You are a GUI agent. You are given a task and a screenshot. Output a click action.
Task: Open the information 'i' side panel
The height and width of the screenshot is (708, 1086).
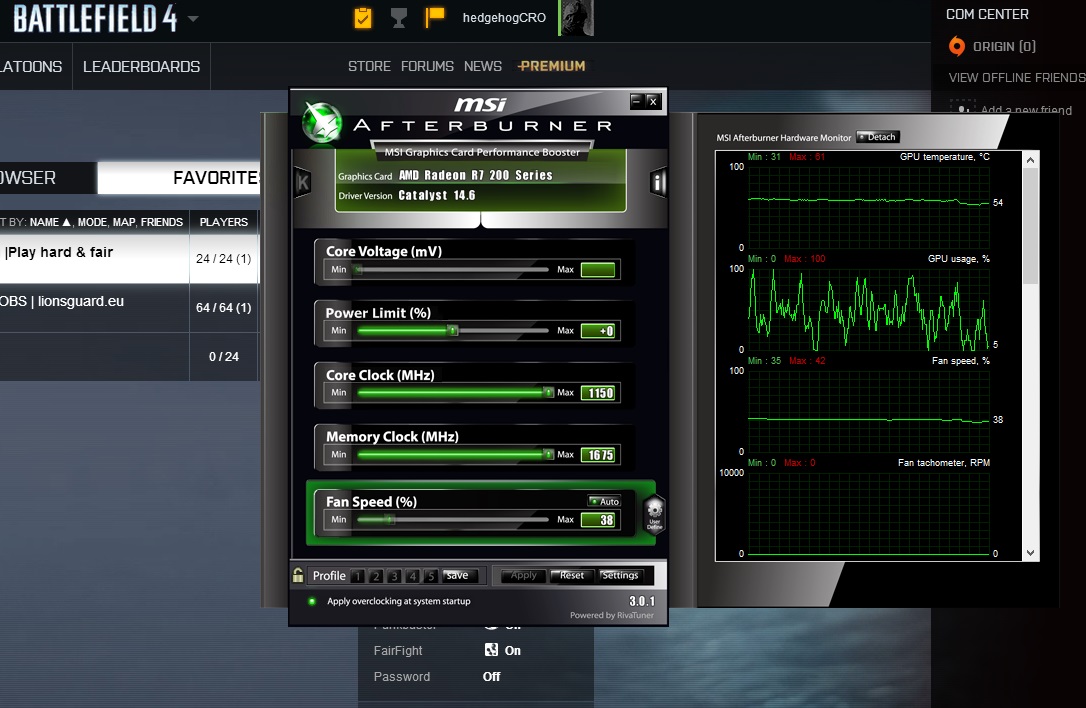tap(658, 182)
